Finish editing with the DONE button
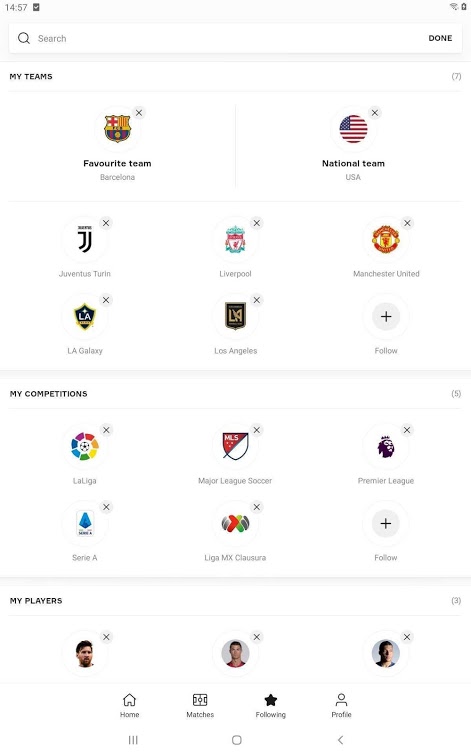 tap(440, 38)
